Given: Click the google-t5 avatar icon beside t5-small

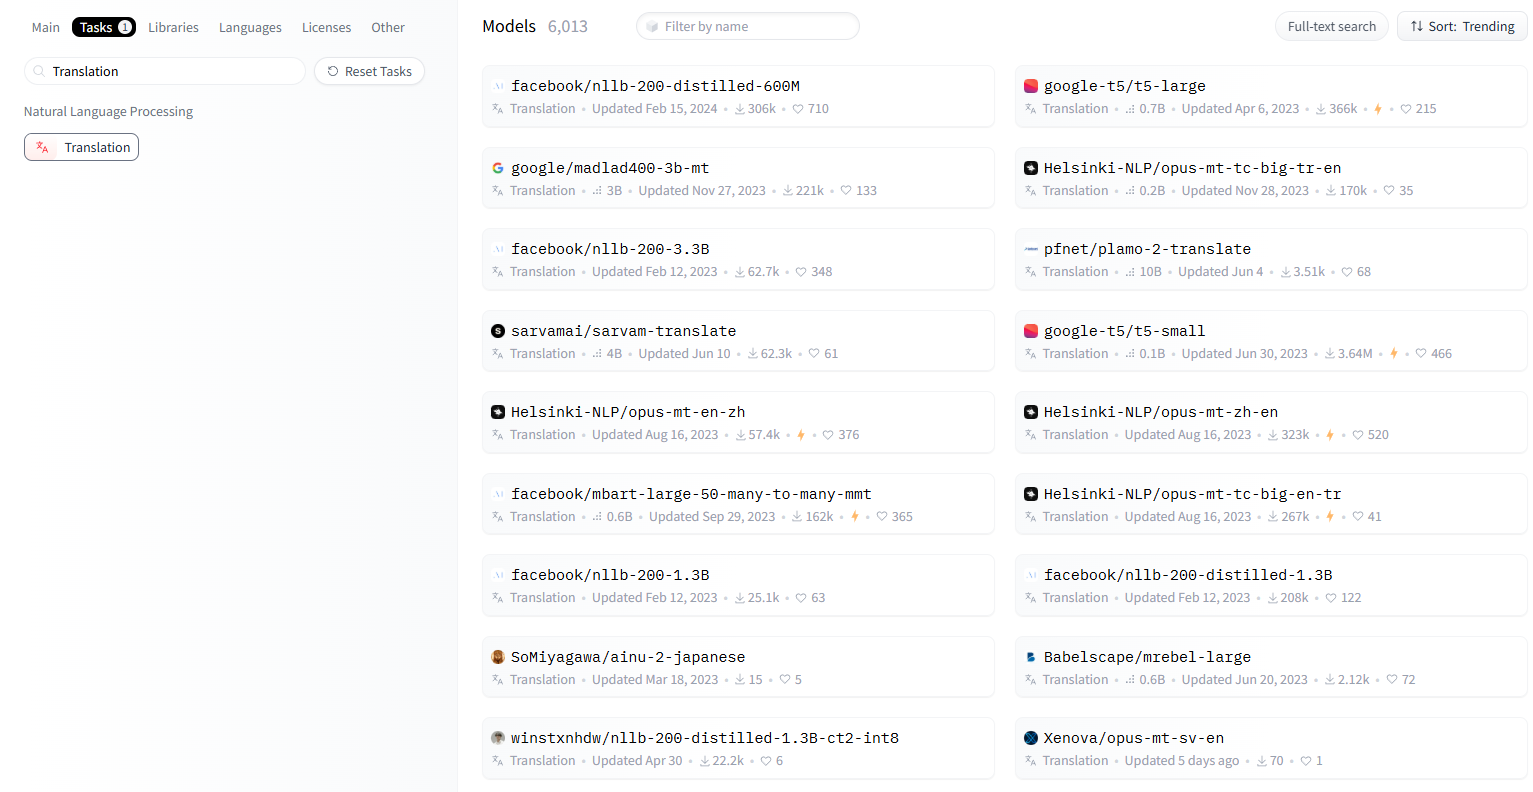Looking at the screenshot, I should click(x=1031, y=331).
